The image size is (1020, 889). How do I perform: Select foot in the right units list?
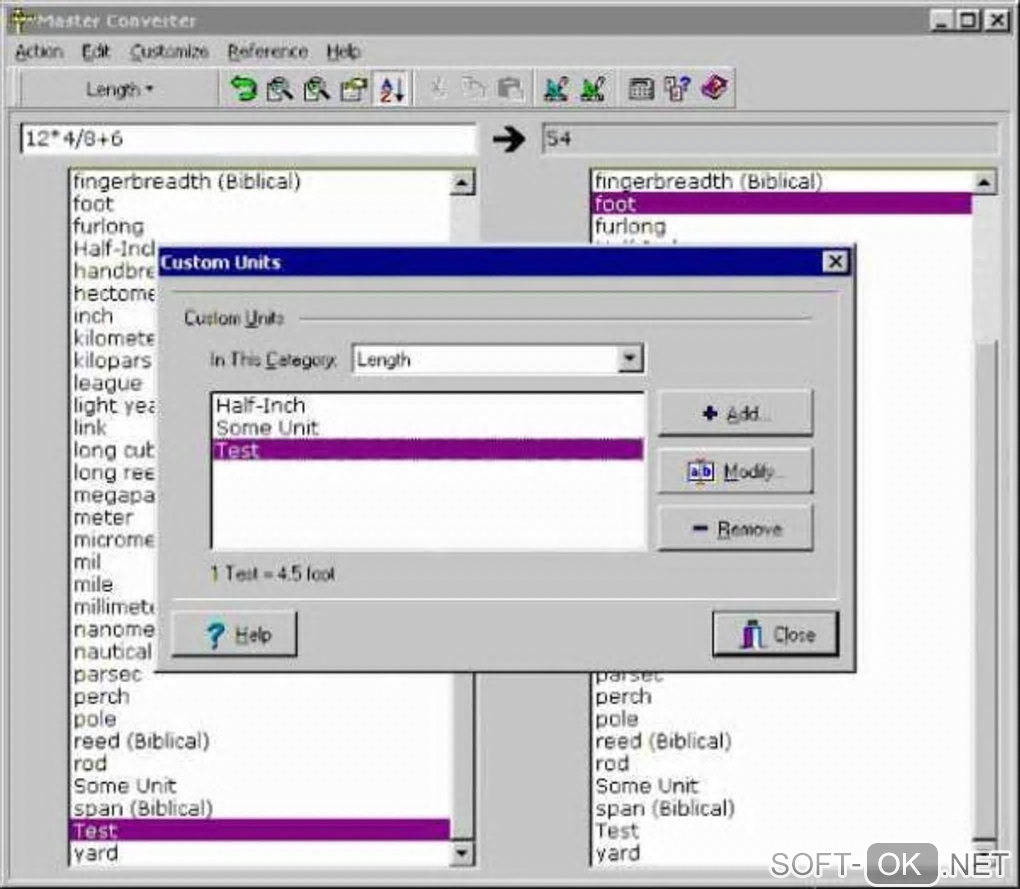(x=783, y=204)
